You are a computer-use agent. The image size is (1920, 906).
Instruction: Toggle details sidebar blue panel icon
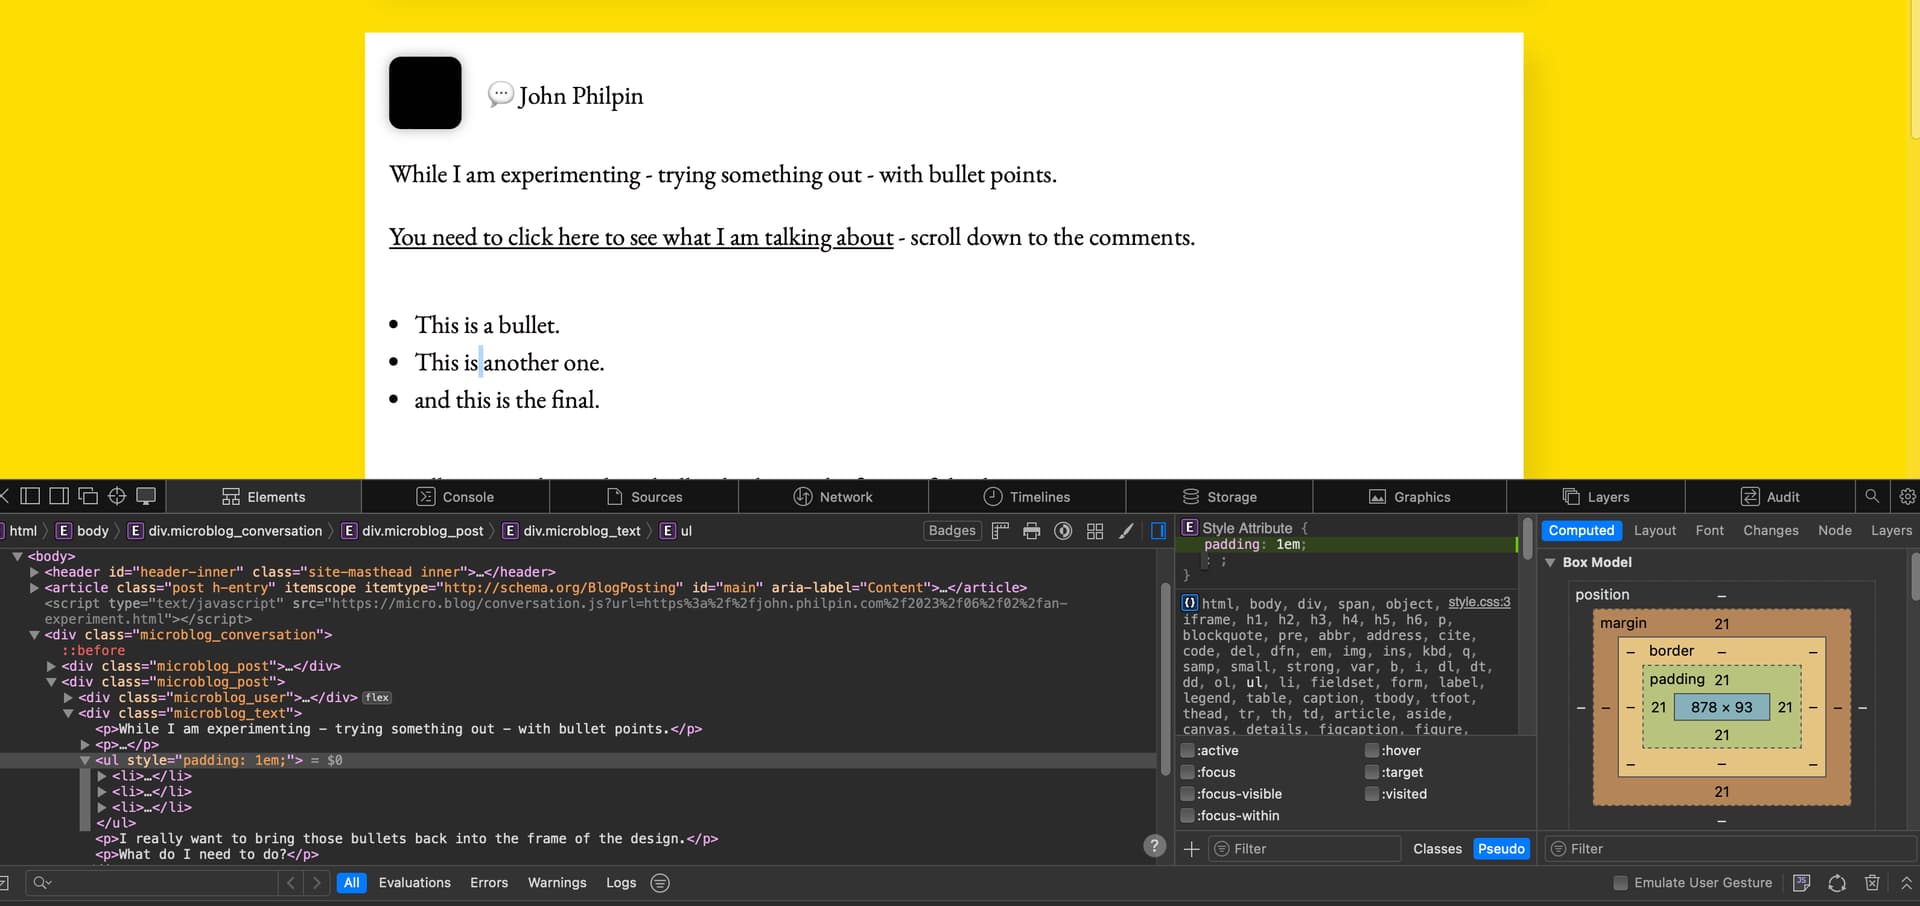[1158, 531]
